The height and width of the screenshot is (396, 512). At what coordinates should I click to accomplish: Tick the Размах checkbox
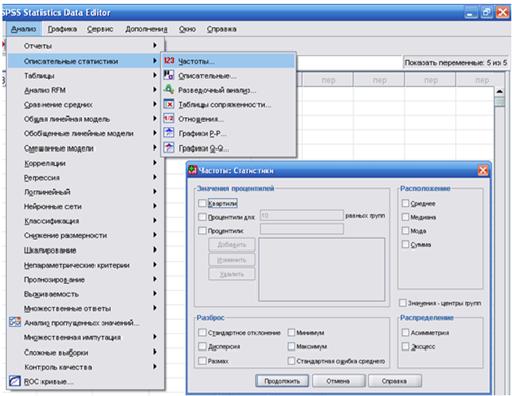[202, 361]
